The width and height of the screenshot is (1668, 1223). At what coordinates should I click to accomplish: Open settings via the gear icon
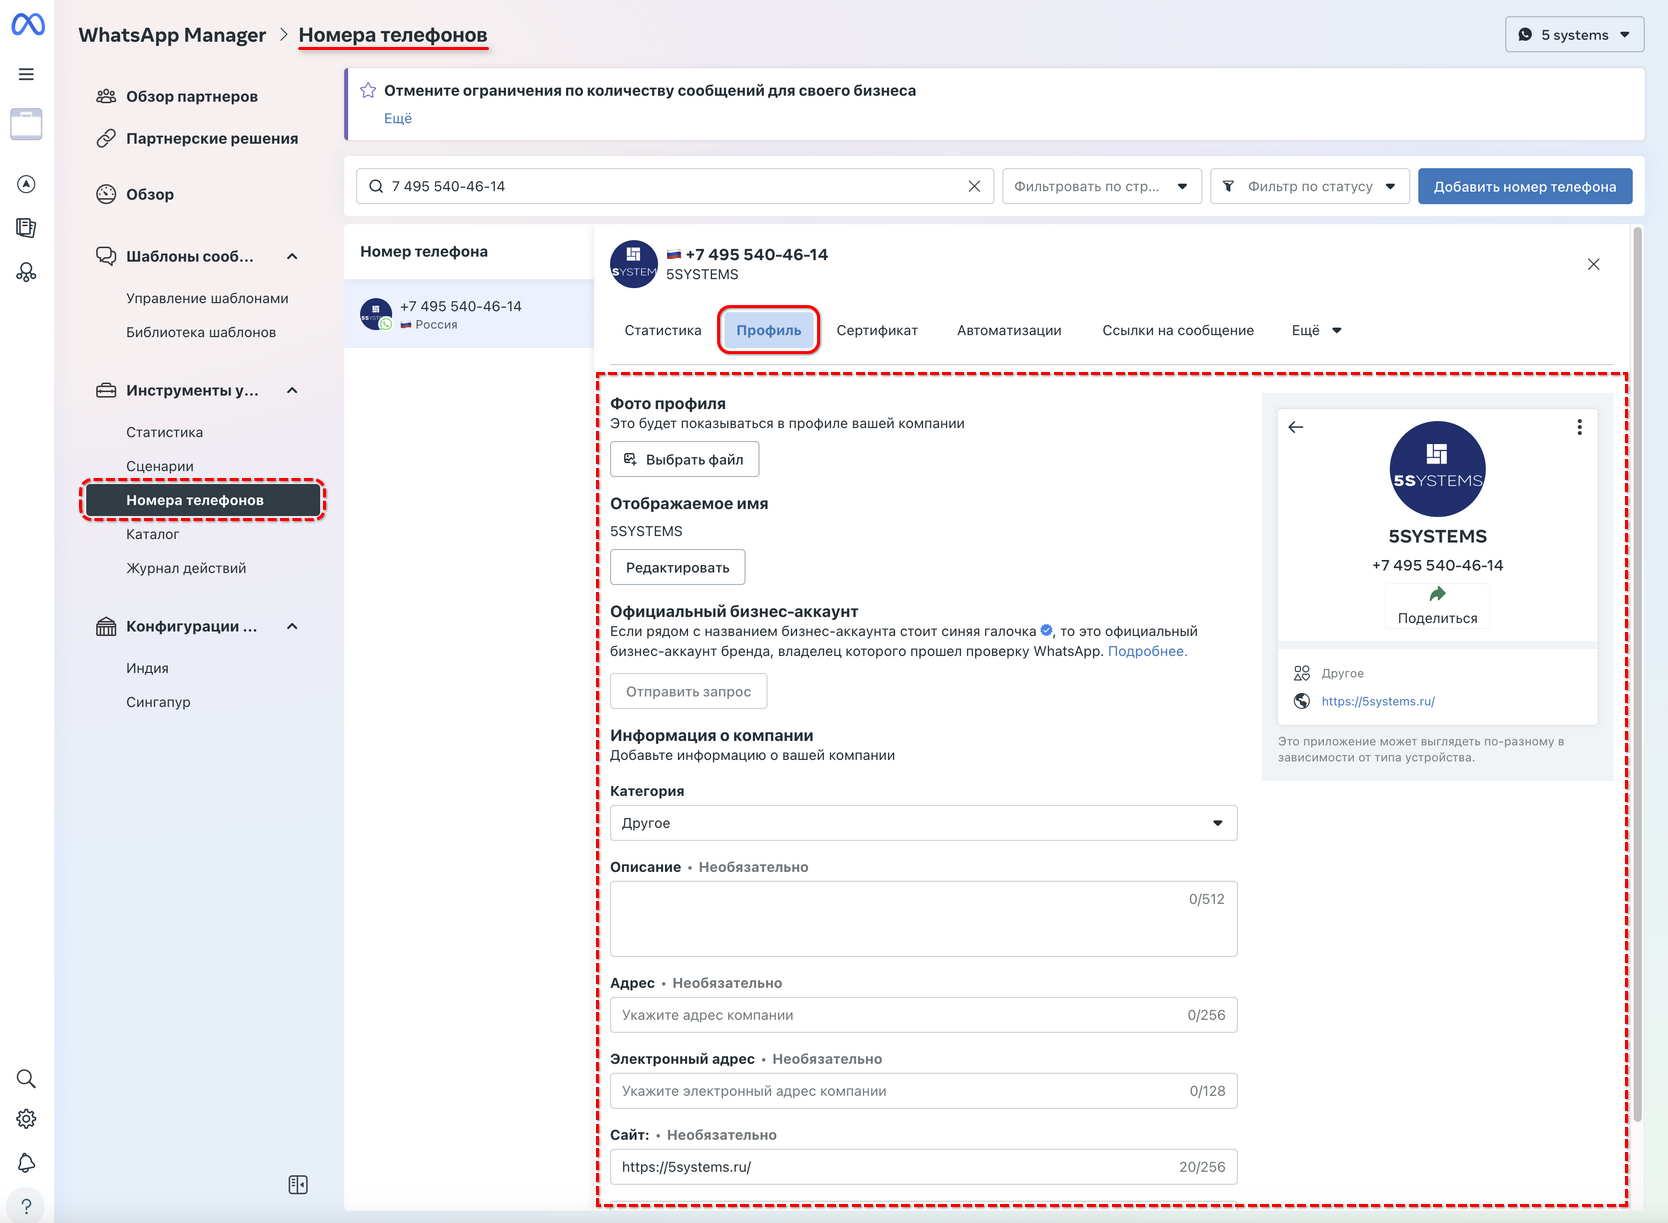(x=26, y=1118)
